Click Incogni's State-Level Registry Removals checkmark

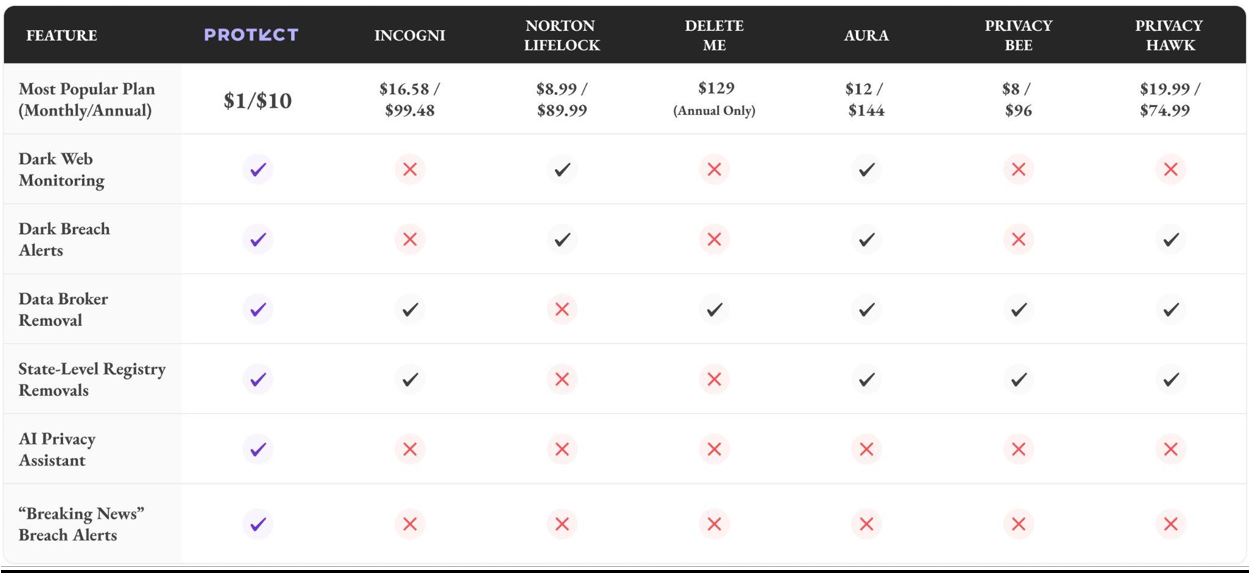(410, 380)
